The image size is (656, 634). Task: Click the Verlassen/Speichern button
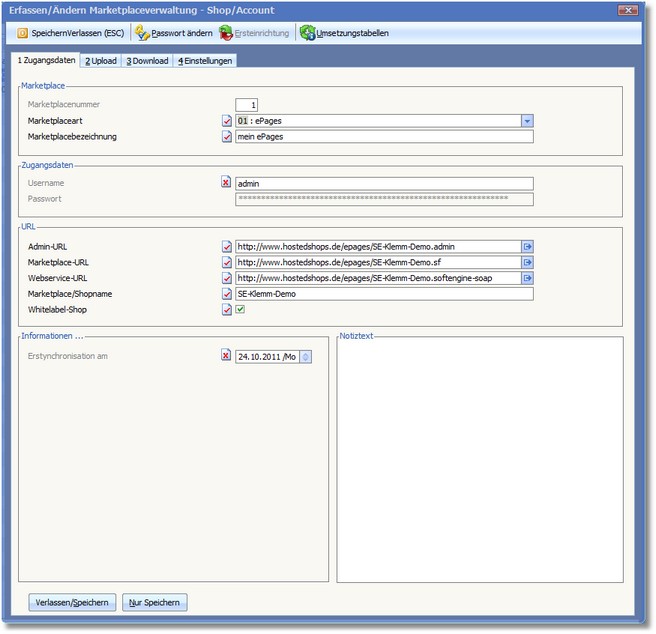point(73,602)
